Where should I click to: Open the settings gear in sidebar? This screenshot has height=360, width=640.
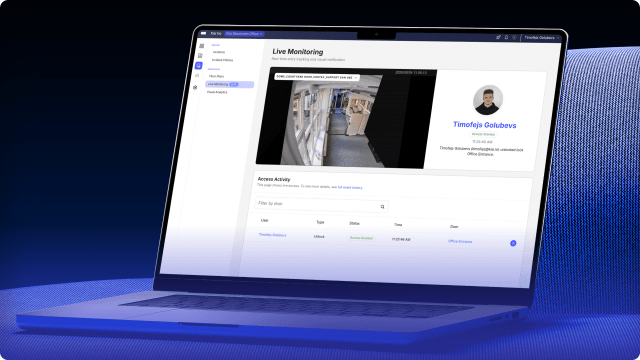tap(195, 87)
